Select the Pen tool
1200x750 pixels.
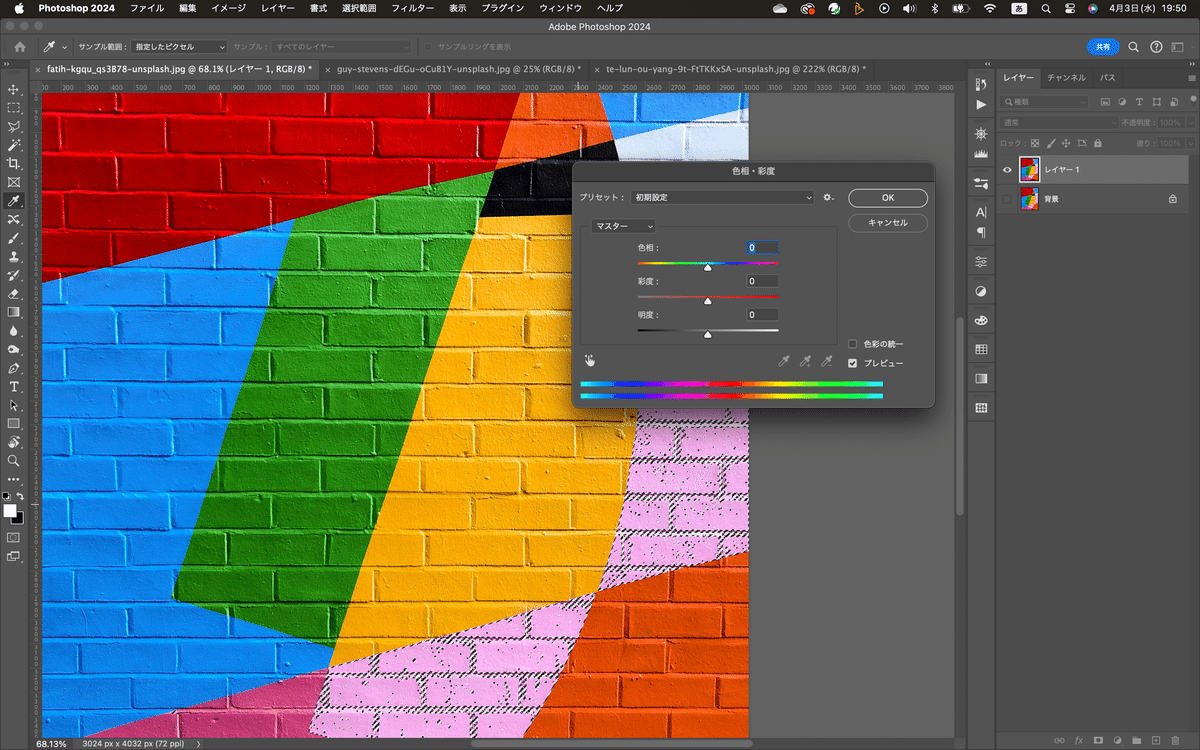tap(14, 368)
